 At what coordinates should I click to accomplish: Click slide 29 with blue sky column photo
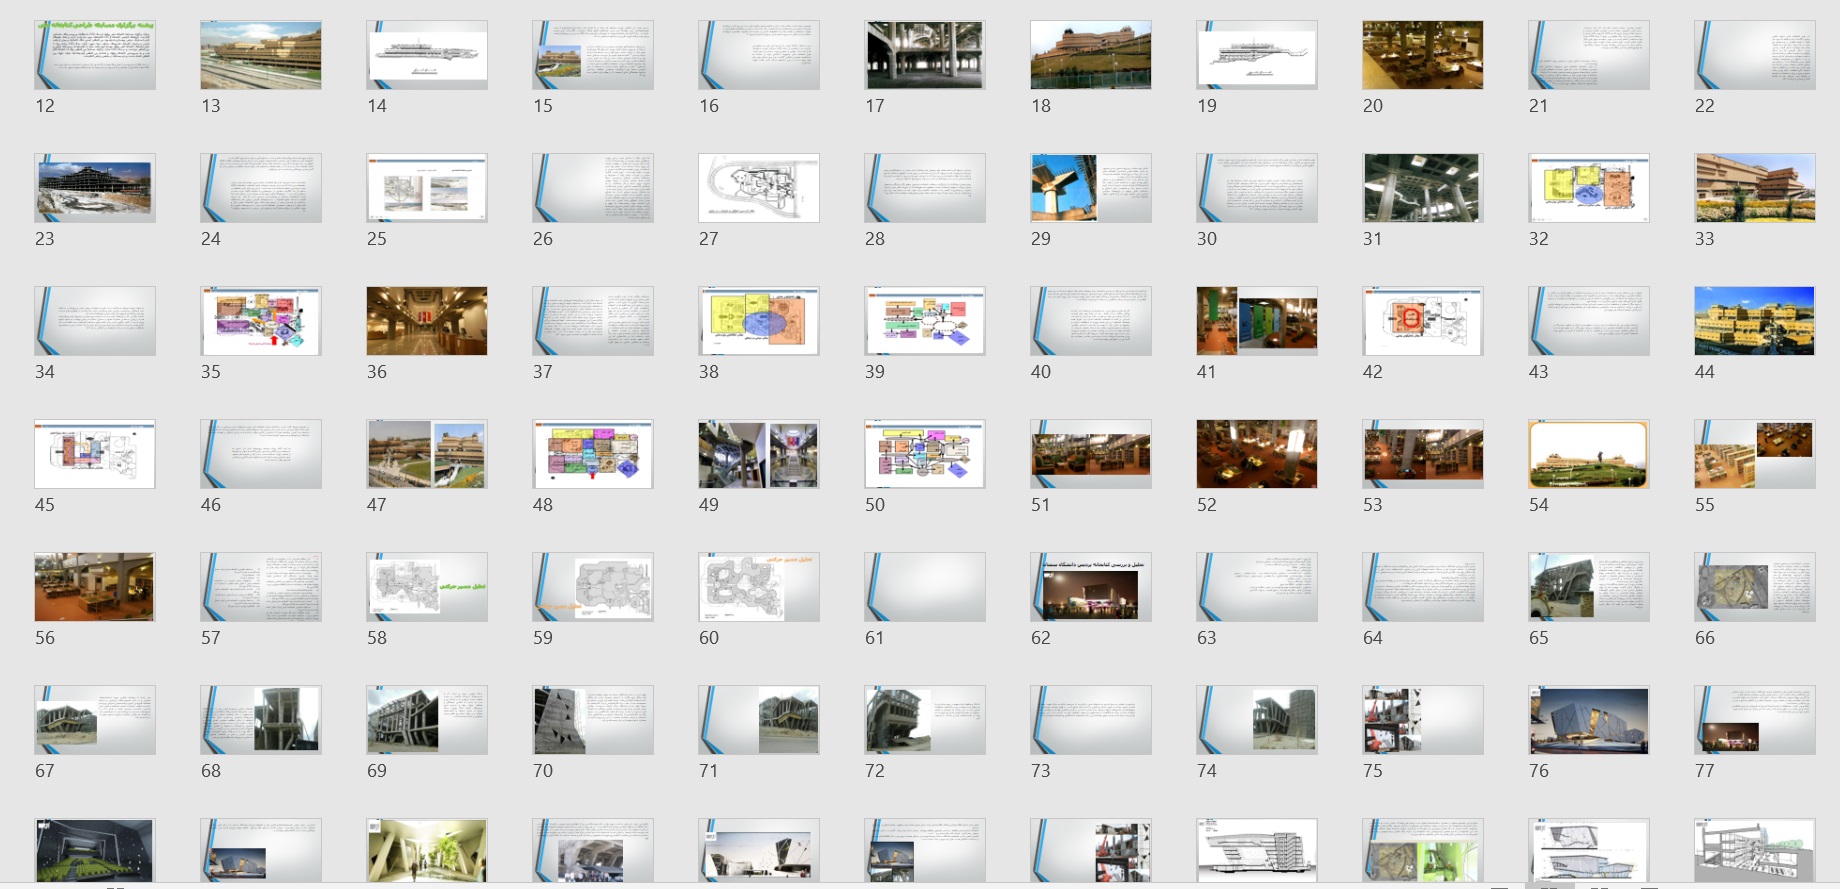pos(1091,188)
